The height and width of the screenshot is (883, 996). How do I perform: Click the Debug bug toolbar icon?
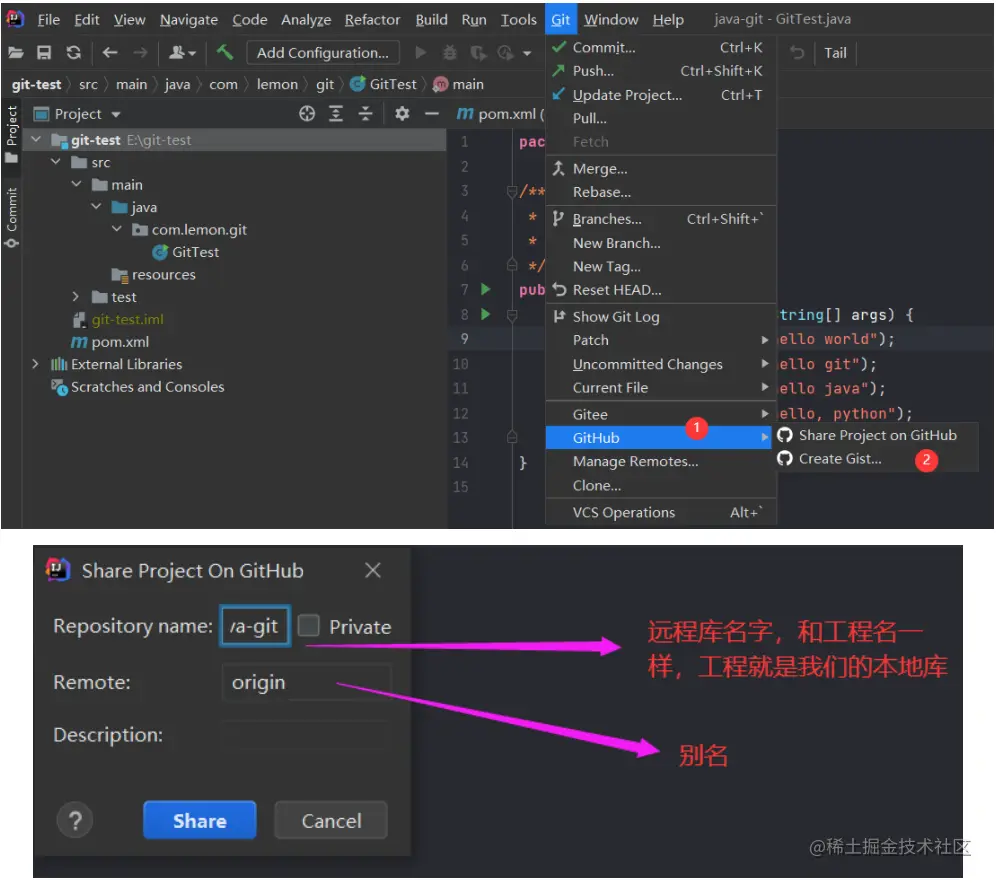pyautogui.click(x=450, y=53)
